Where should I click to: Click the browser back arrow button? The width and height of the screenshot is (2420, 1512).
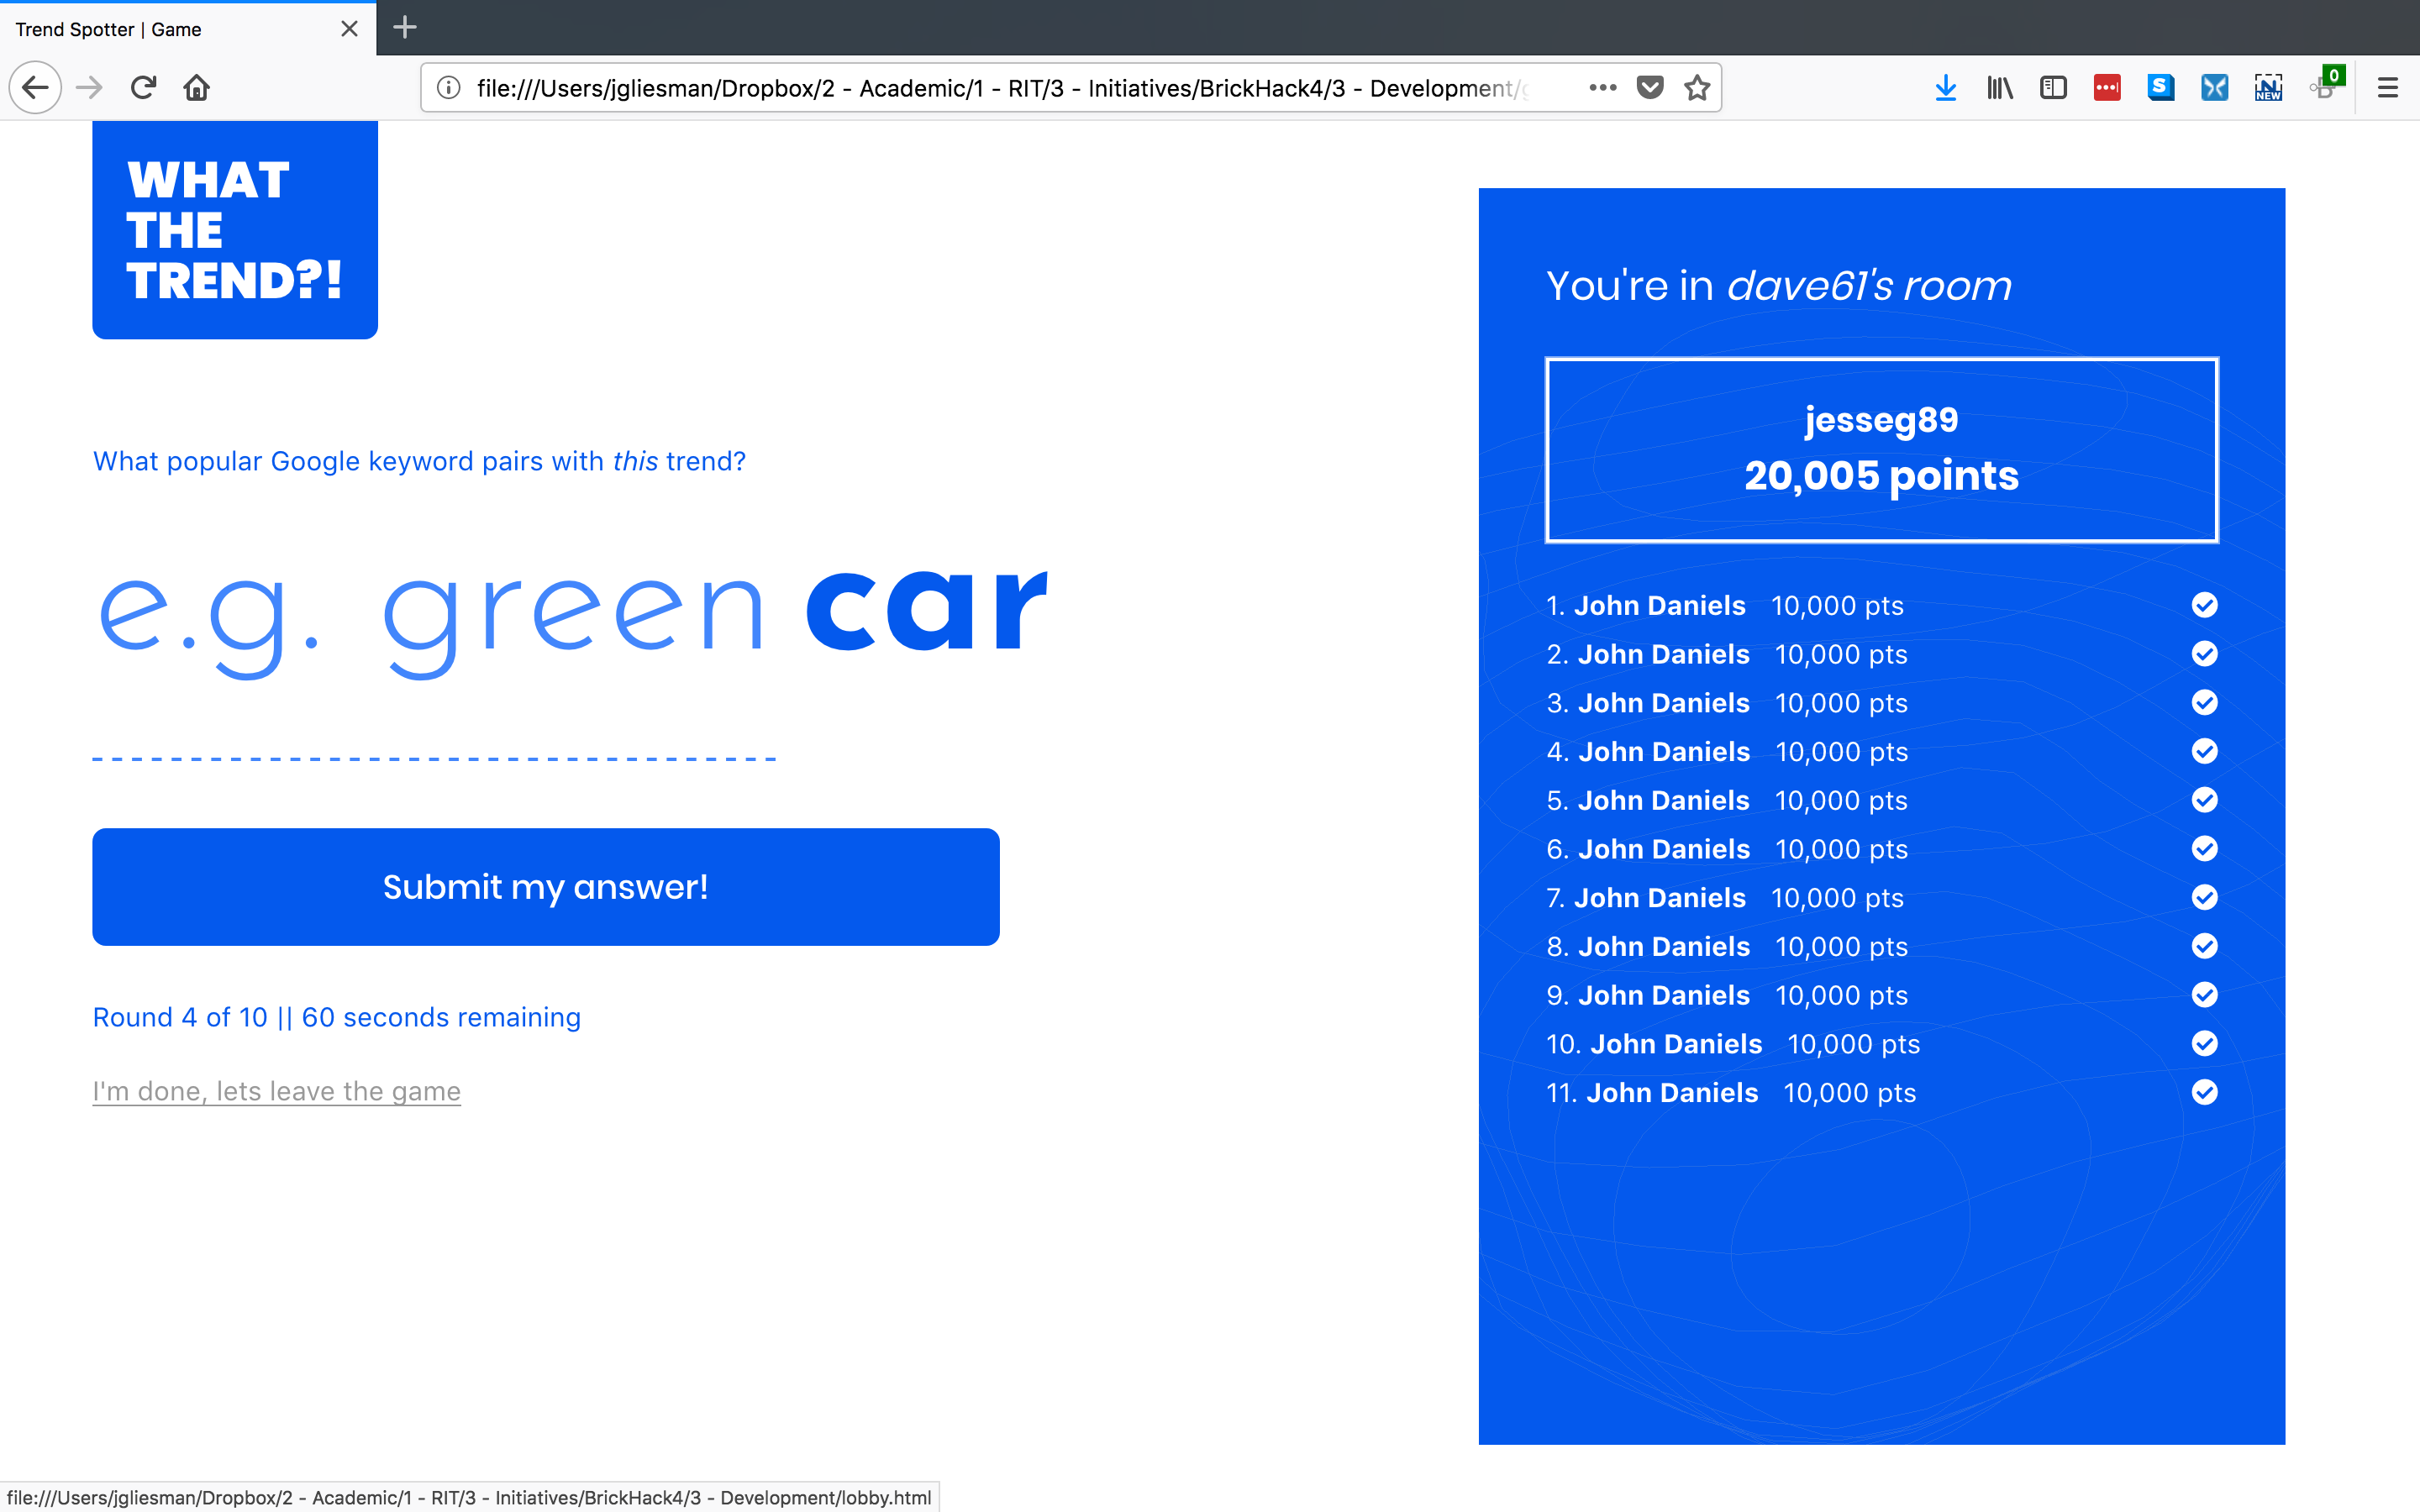tap(36, 88)
